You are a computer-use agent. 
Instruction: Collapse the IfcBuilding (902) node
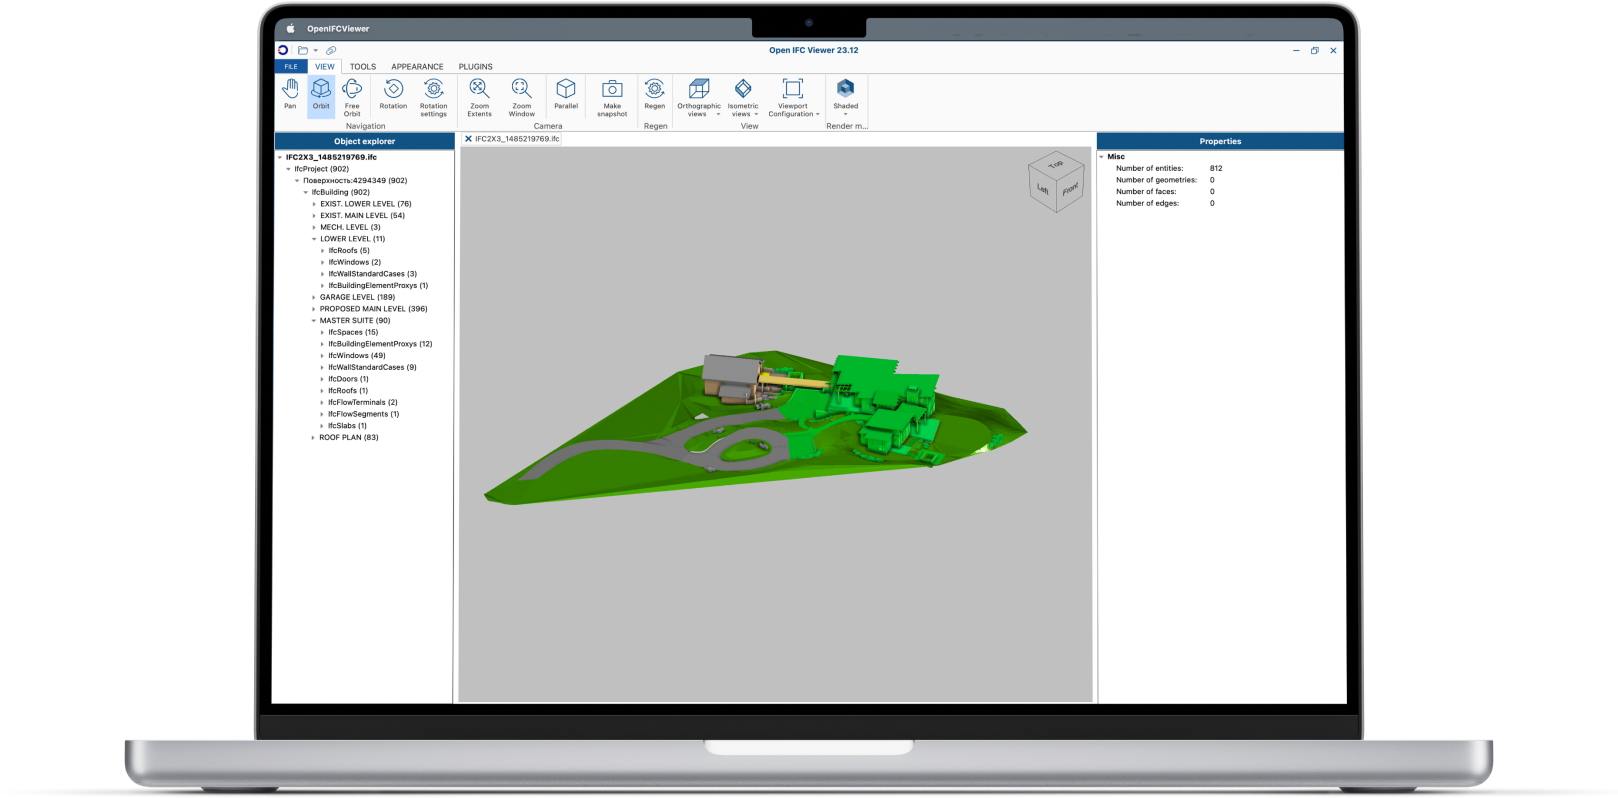[x=306, y=192]
